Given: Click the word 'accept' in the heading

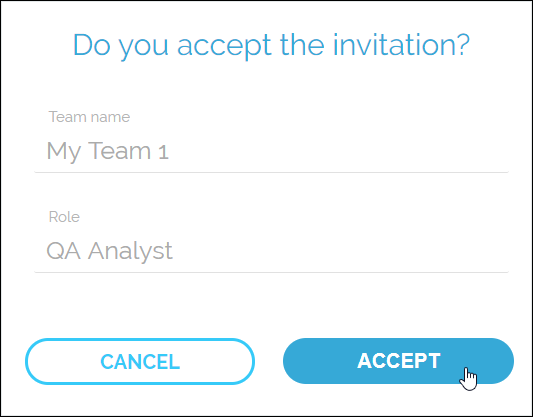Looking at the screenshot, I should point(224,47).
